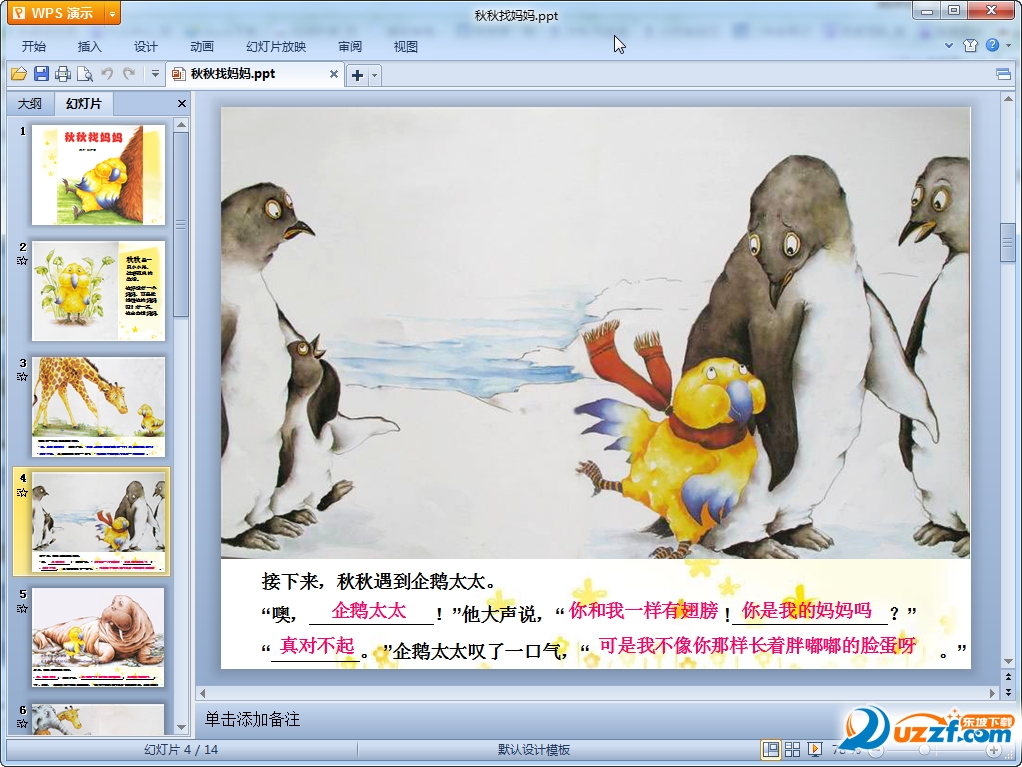1022x767 pixels.
Task: Switch to the 大纲 outline tab
Action: click(29, 104)
